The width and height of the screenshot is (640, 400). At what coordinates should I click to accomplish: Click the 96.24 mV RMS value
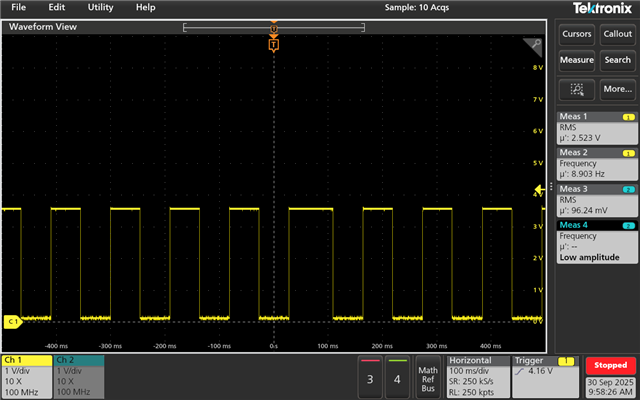(x=589, y=211)
